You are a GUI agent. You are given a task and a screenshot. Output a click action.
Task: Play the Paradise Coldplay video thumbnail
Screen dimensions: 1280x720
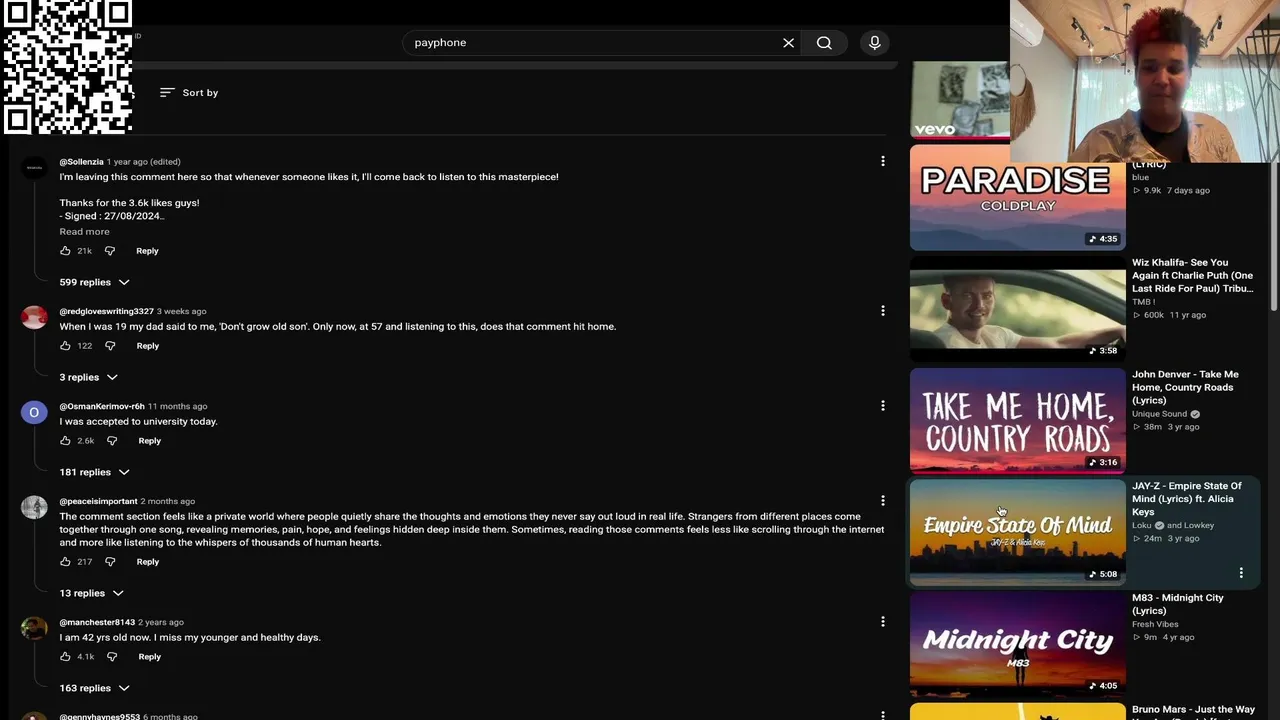point(1017,198)
